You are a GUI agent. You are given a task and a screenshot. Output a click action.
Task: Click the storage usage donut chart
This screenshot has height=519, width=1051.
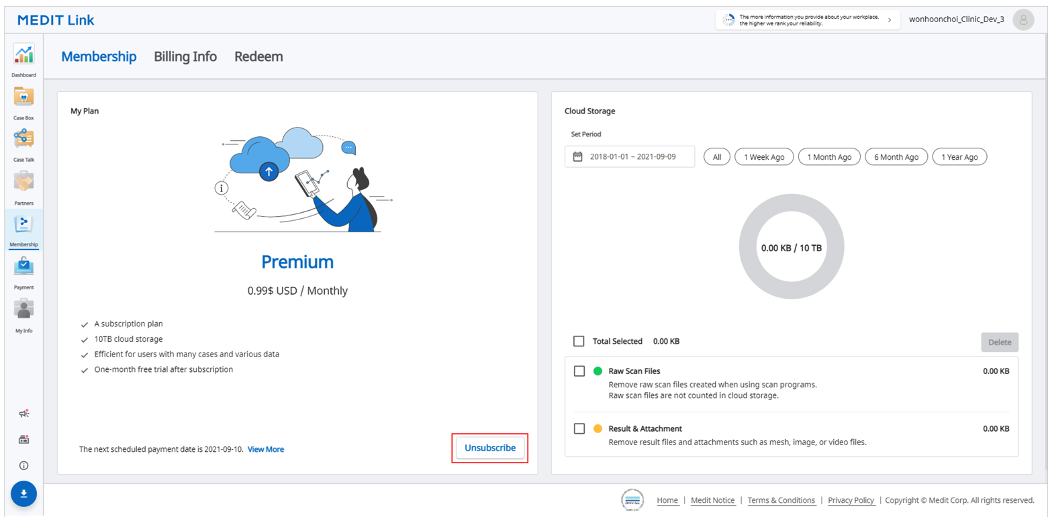coord(791,247)
